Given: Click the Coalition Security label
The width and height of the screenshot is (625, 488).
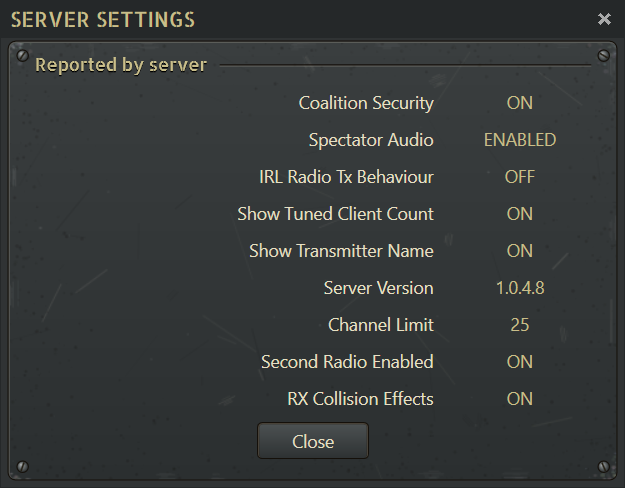Looking at the screenshot, I should 366,103.
